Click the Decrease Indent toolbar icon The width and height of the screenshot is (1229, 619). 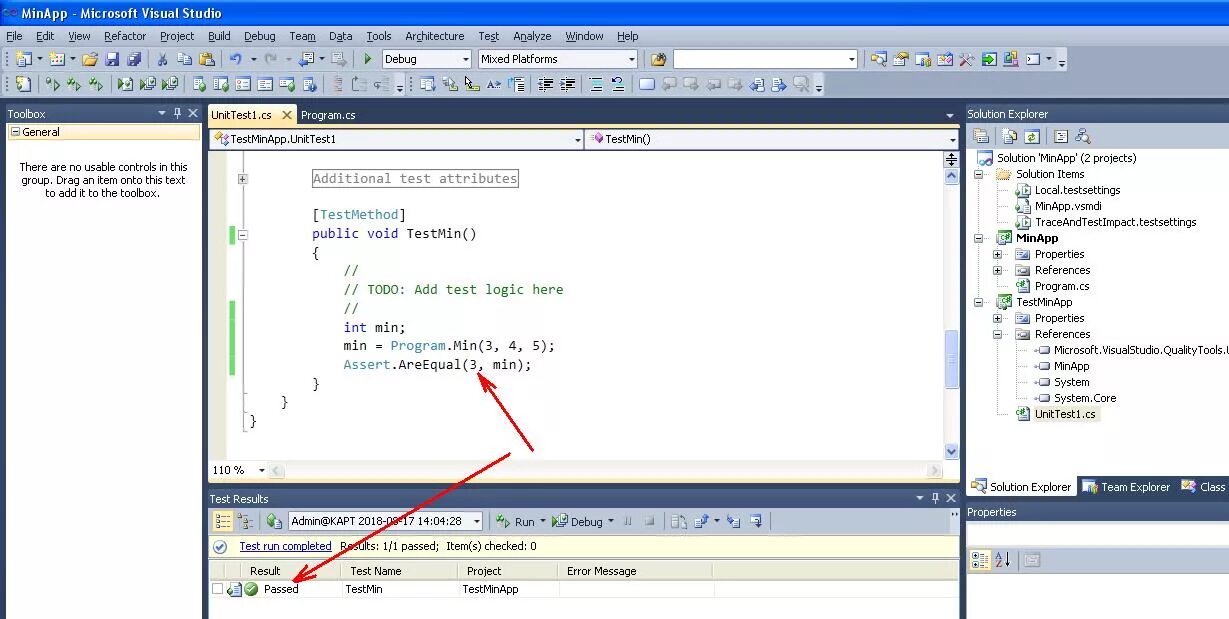click(x=546, y=85)
